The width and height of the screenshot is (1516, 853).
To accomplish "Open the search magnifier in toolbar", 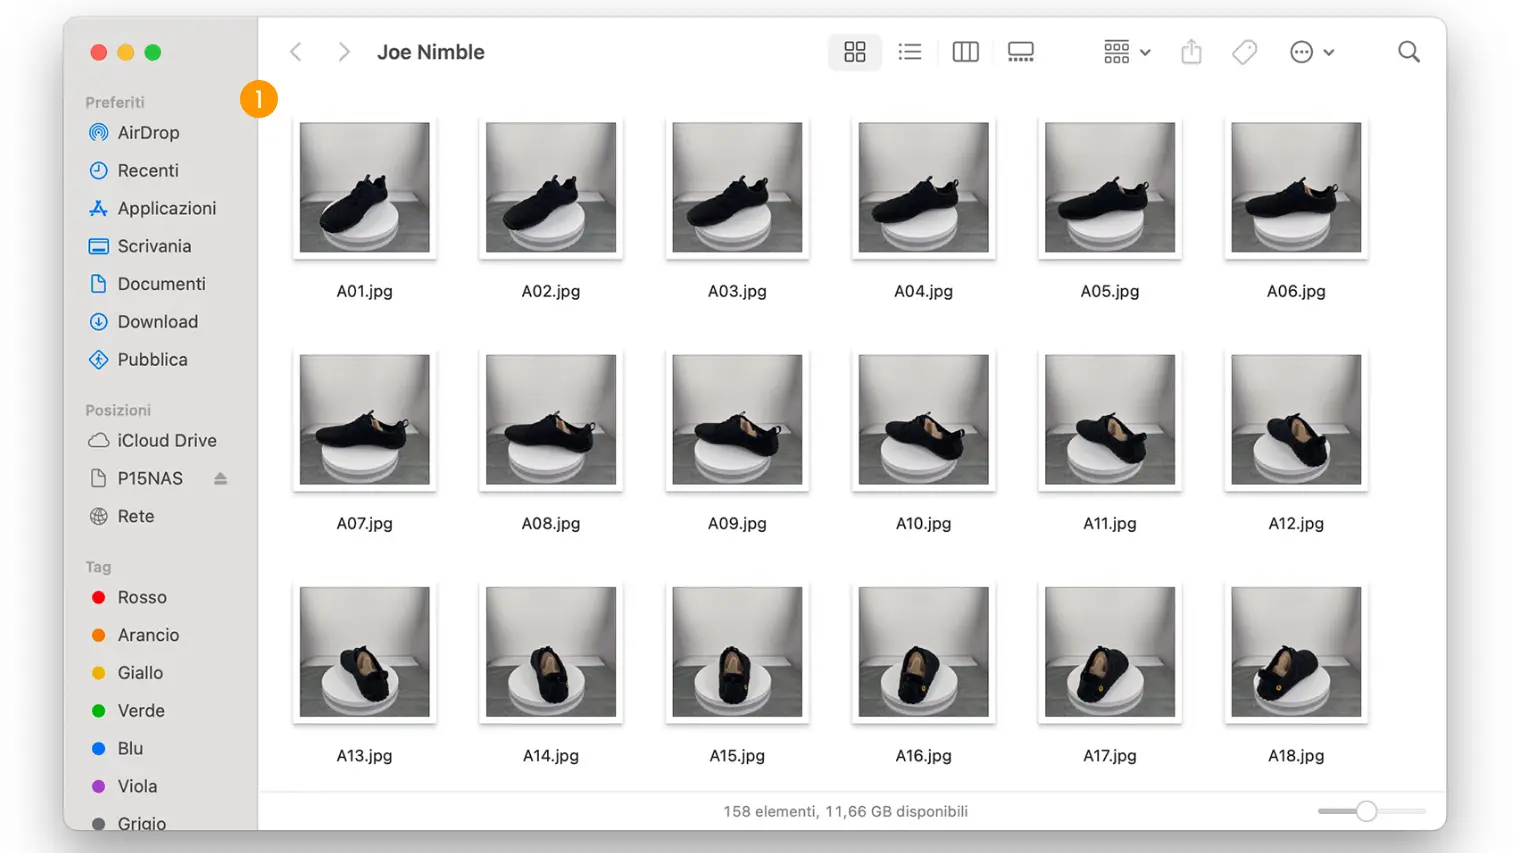I will [1408, 52].
